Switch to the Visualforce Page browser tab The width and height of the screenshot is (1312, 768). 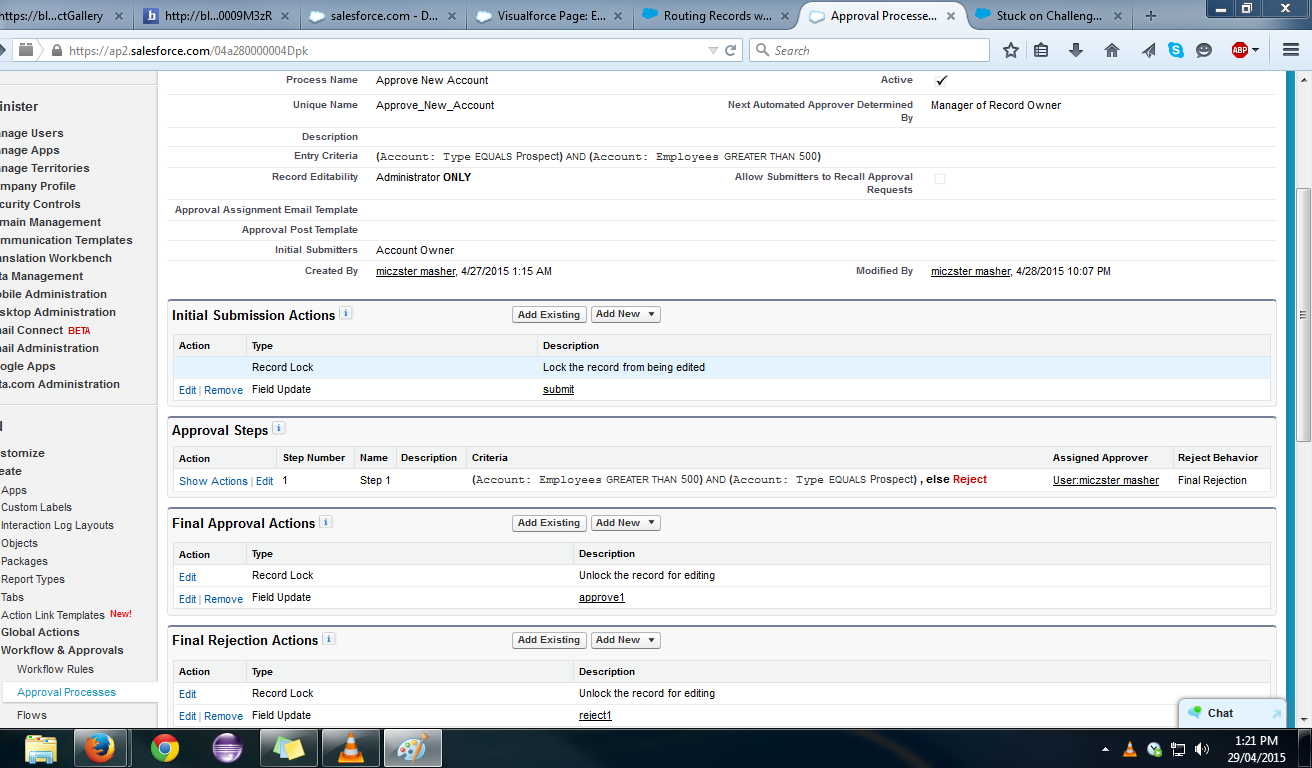tap(548, 16)
